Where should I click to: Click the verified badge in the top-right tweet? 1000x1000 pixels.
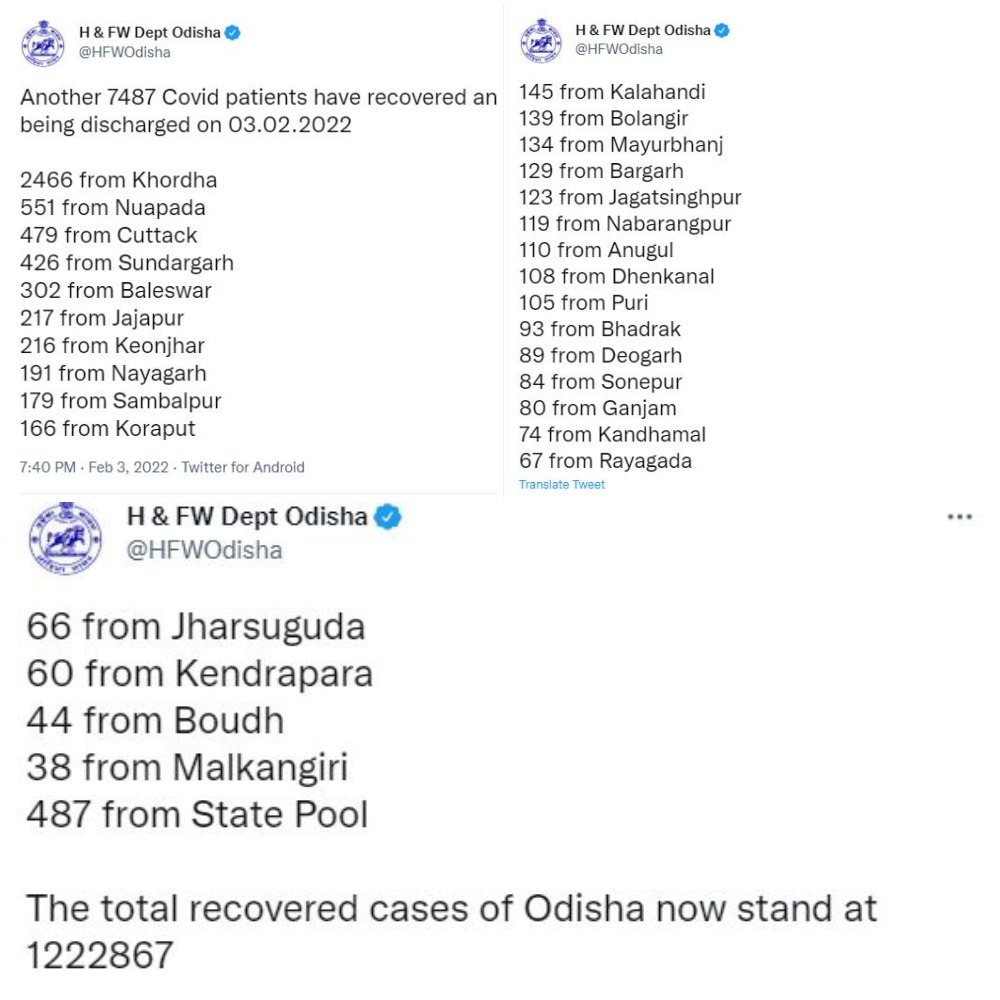pos(723,30)
